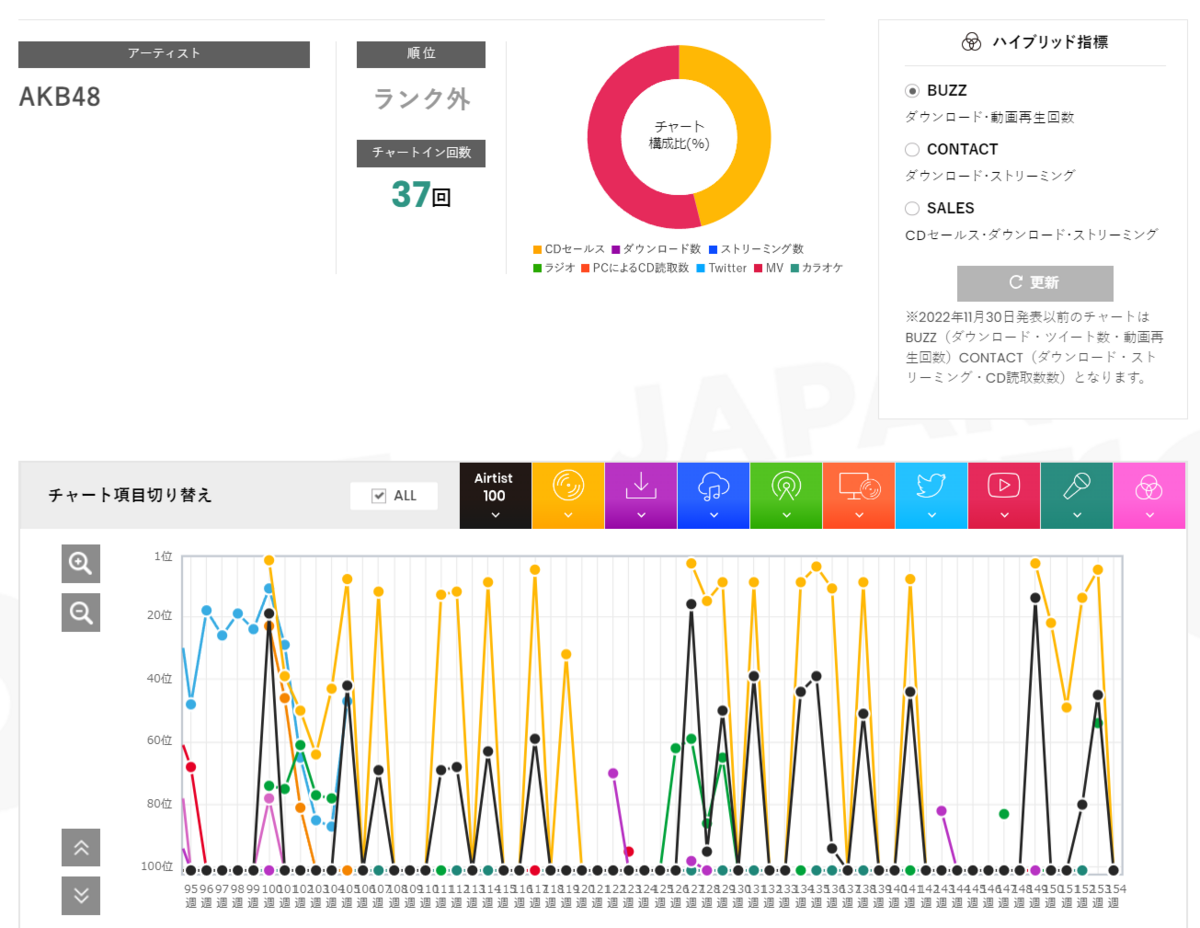Click the 40位 axis label
This screenshot has width=1200, height=928.
point(160,678)
